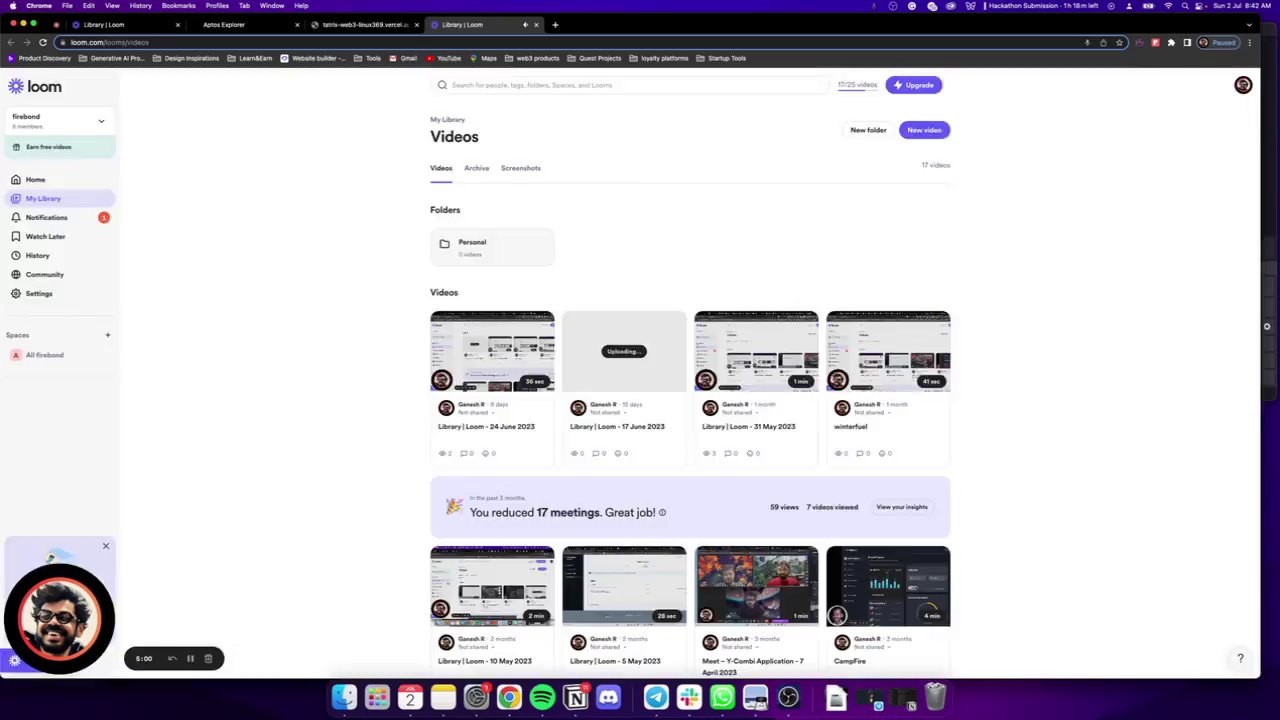Open Spotify from the Dock
The image size is (1280, 720).
[542, 697]
